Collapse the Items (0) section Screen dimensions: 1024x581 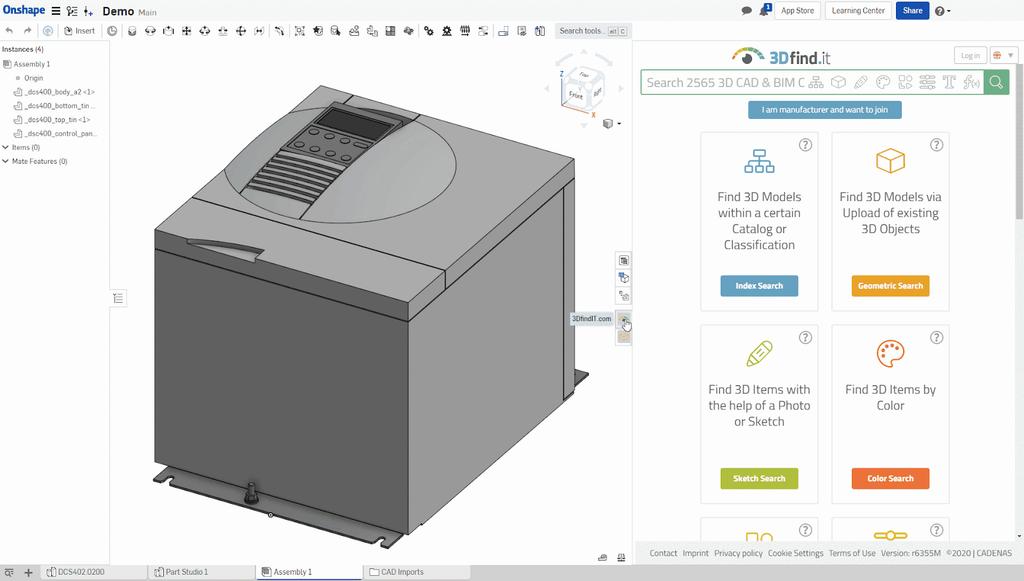[x=7, y=146]
